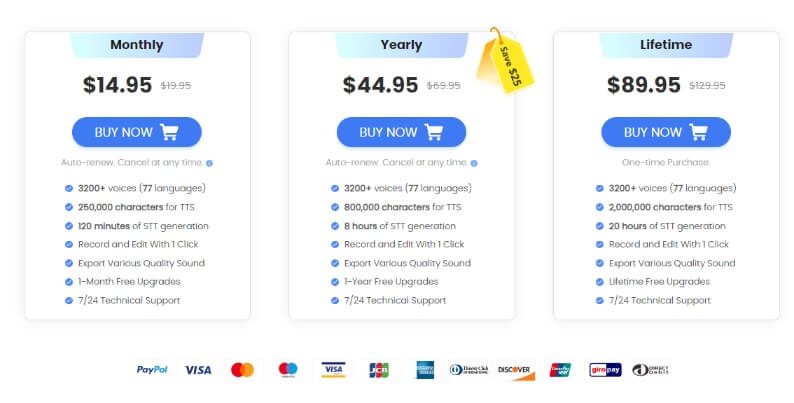Buy the Lifetime plan for $89.95
Viewport: 794px width, 403px height.
(666, 132)
